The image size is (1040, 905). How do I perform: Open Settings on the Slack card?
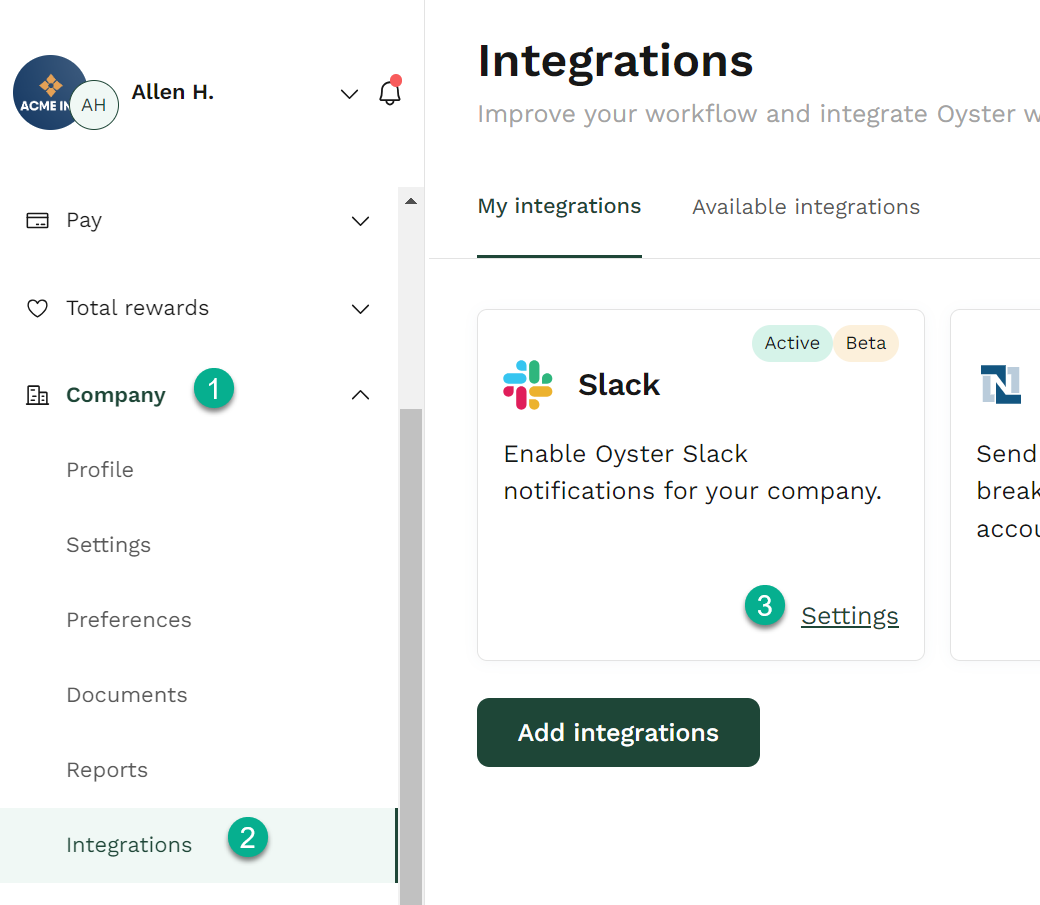pyautogui.click(x=849, y=616)
